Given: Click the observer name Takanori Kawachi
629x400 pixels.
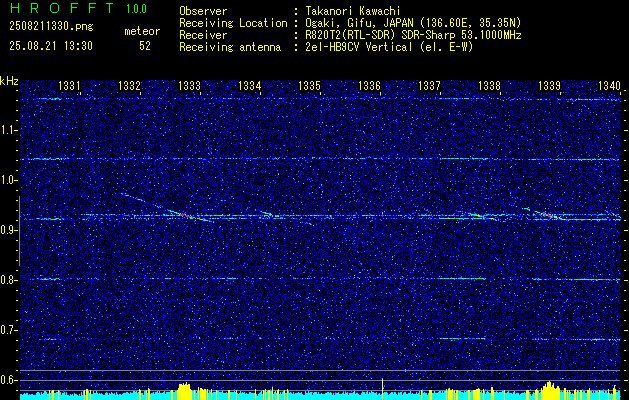Looking at the screenshot, I should [x=353, y=11].
